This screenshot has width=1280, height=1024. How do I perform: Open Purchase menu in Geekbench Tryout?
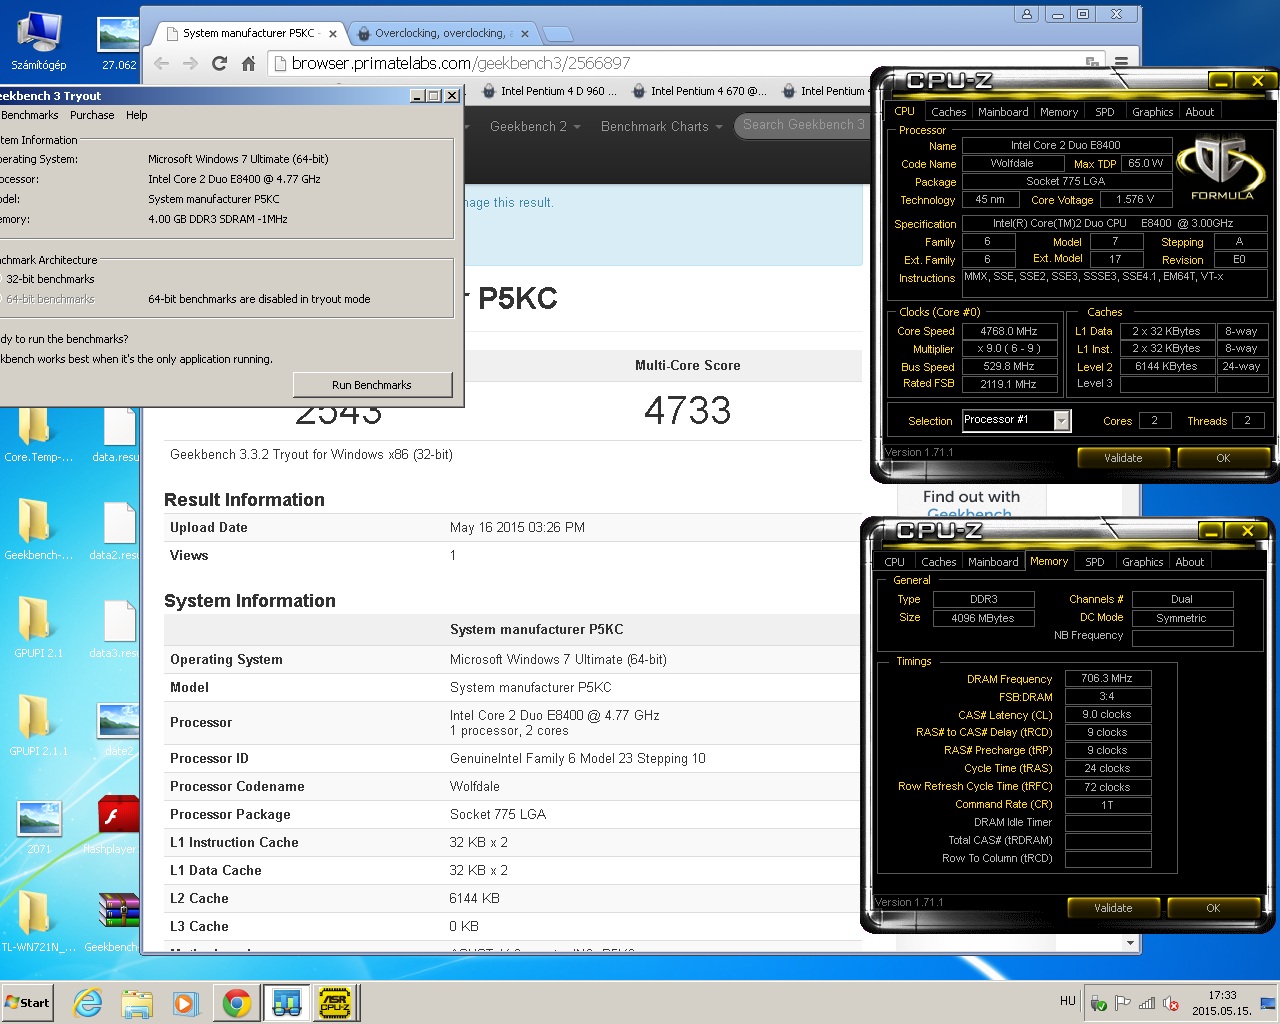tap(92, 115)
